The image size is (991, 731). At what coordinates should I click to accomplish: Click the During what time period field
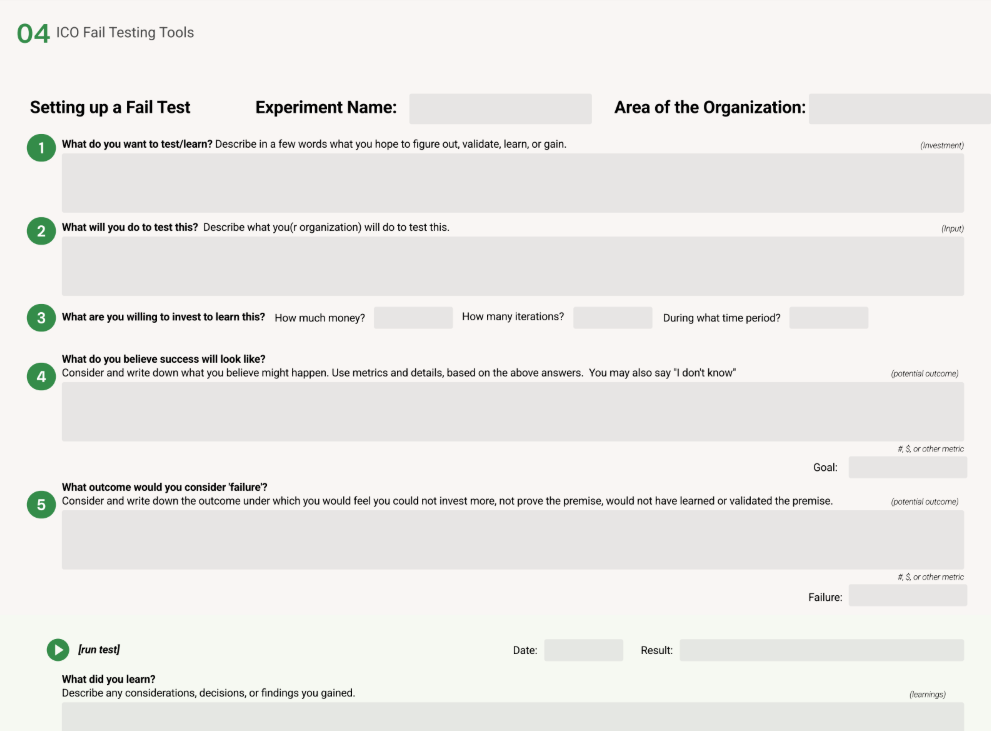click(x=828, y=318)
